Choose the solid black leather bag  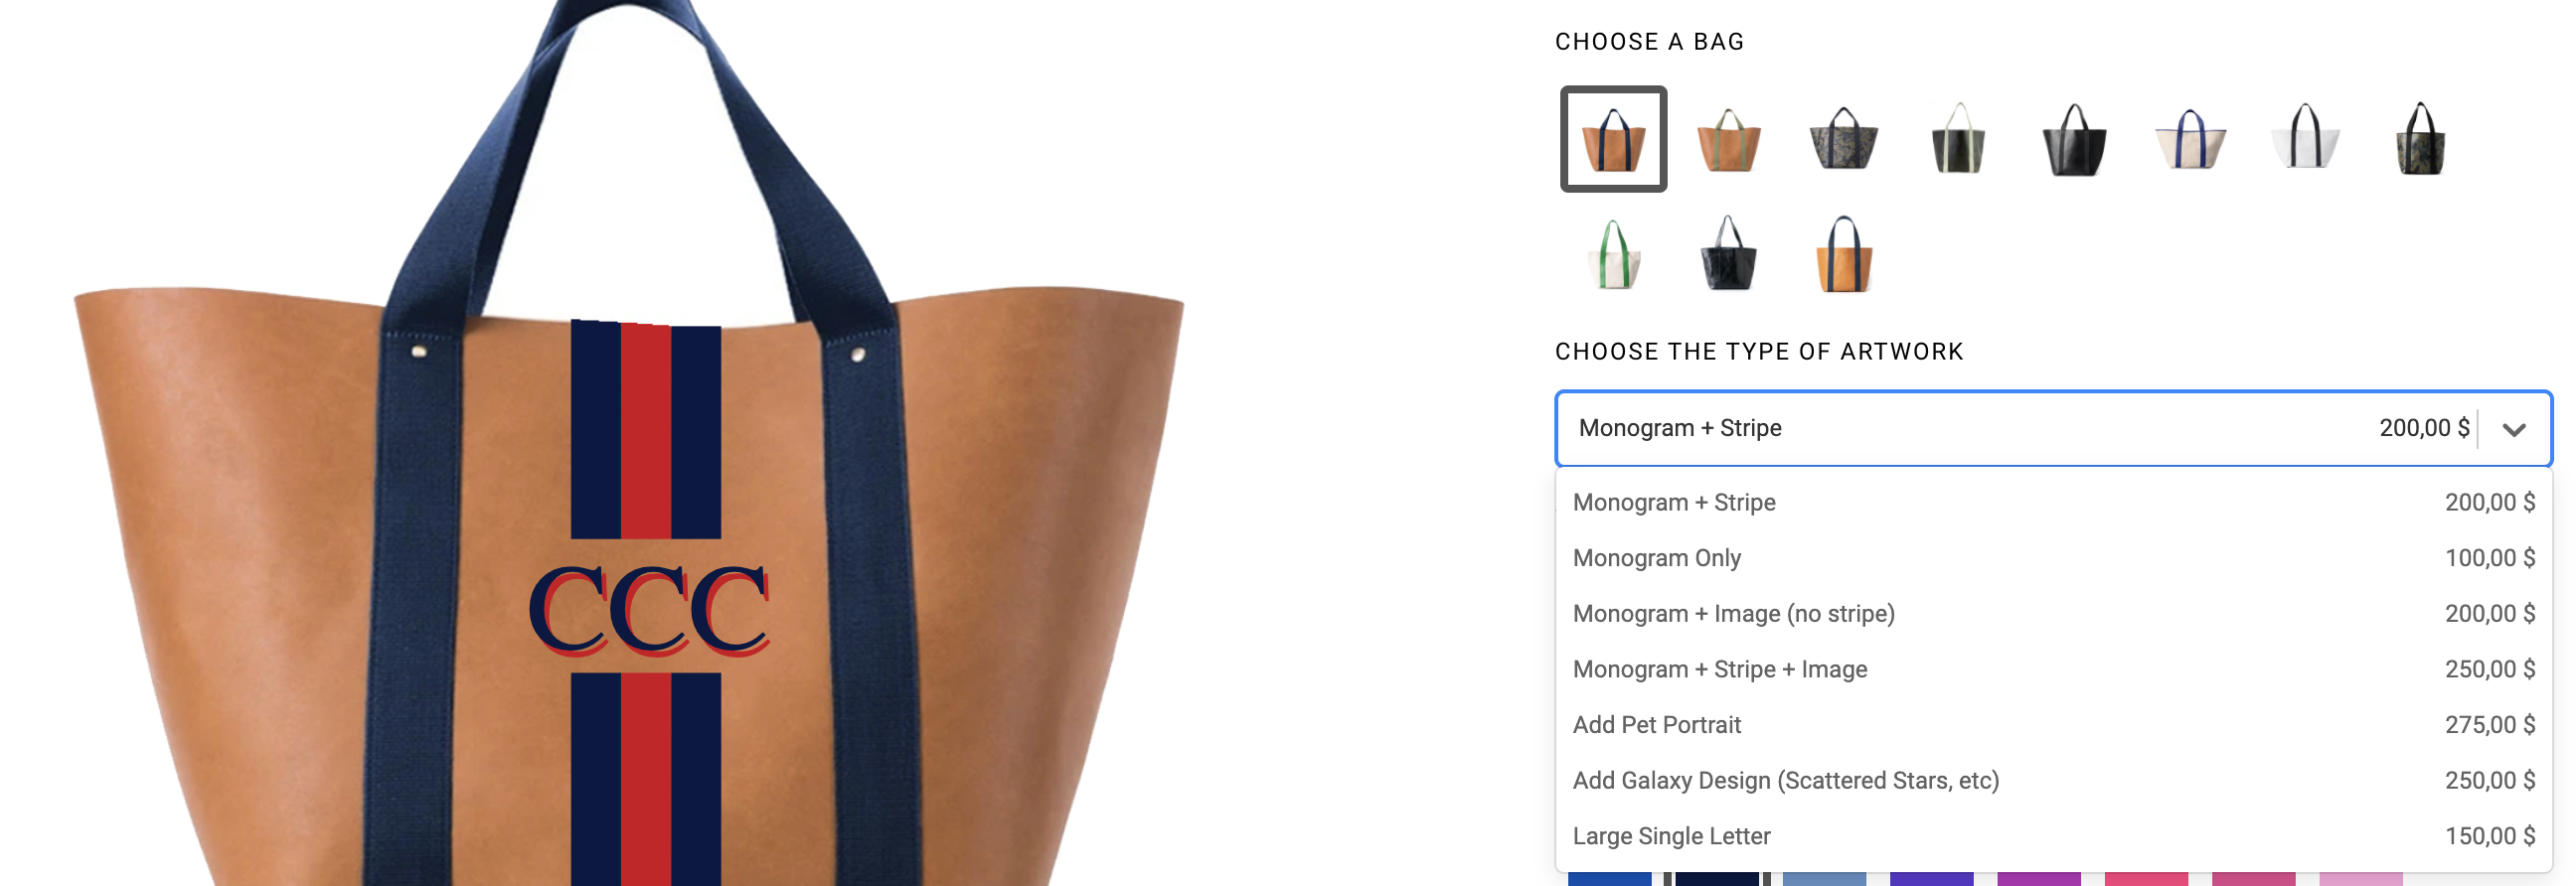point(2074,139)
